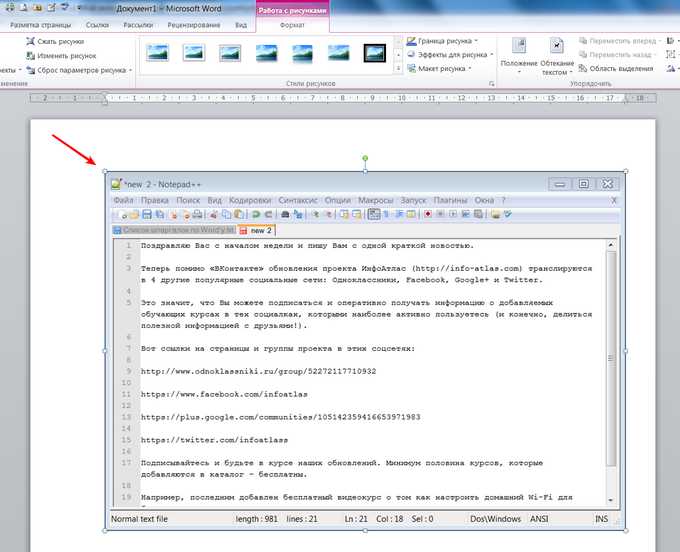Click the Redo arrow in Notepad++ toolbar

pyautogui.click(x=268, y=214)
